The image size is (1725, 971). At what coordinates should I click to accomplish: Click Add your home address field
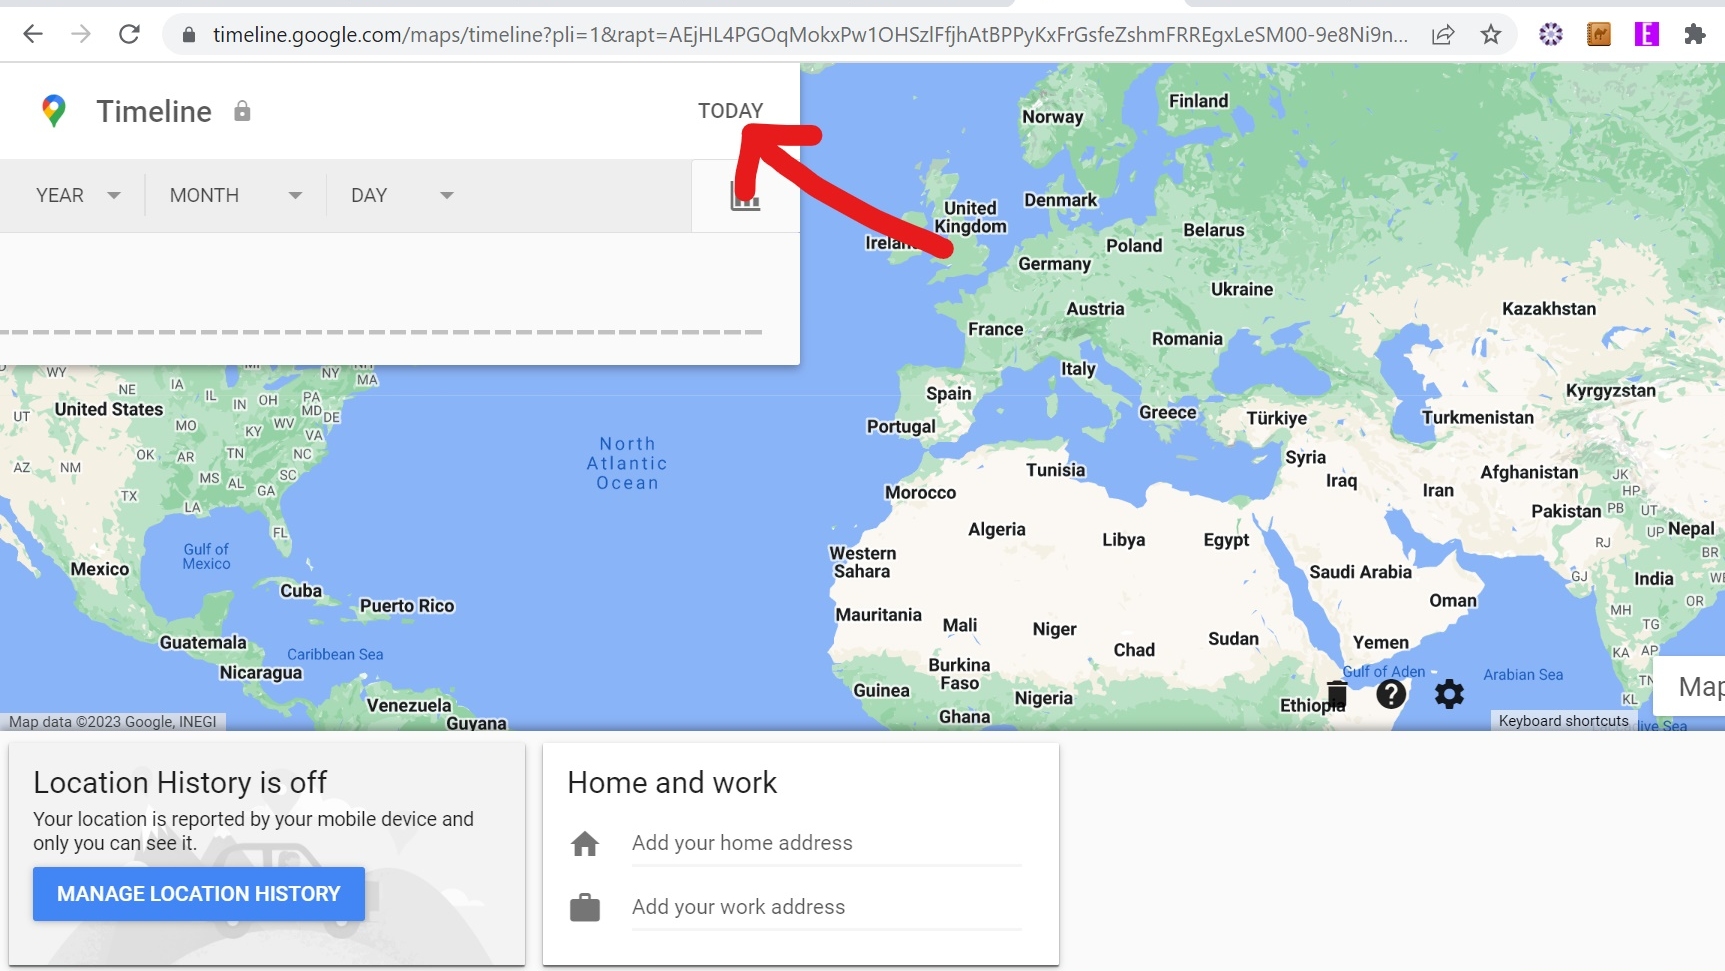[x=826, y=843]
